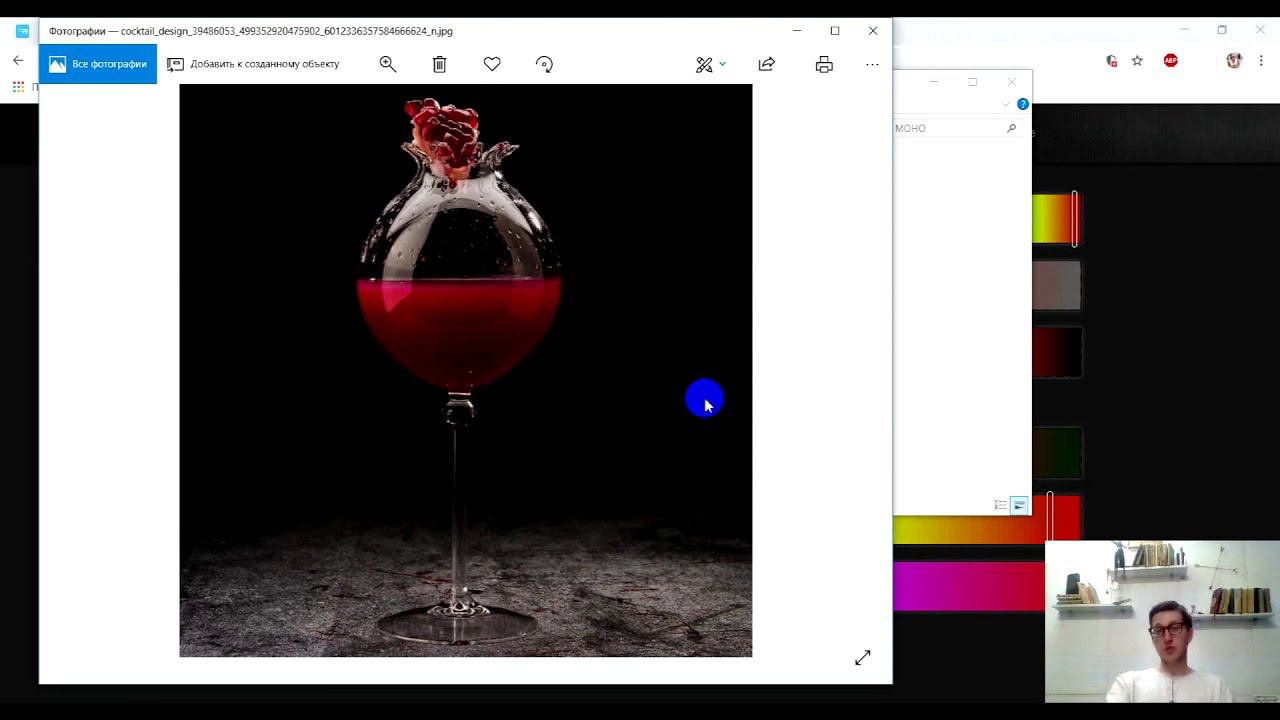
Task: Enter full screen with the diagonal arrows icon
Action: click(x=863, y=657)
